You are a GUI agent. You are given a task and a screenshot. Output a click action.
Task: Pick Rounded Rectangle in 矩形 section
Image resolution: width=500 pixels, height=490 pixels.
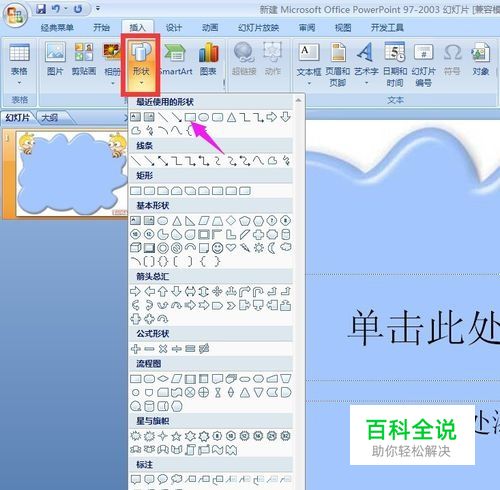point(149,191)
